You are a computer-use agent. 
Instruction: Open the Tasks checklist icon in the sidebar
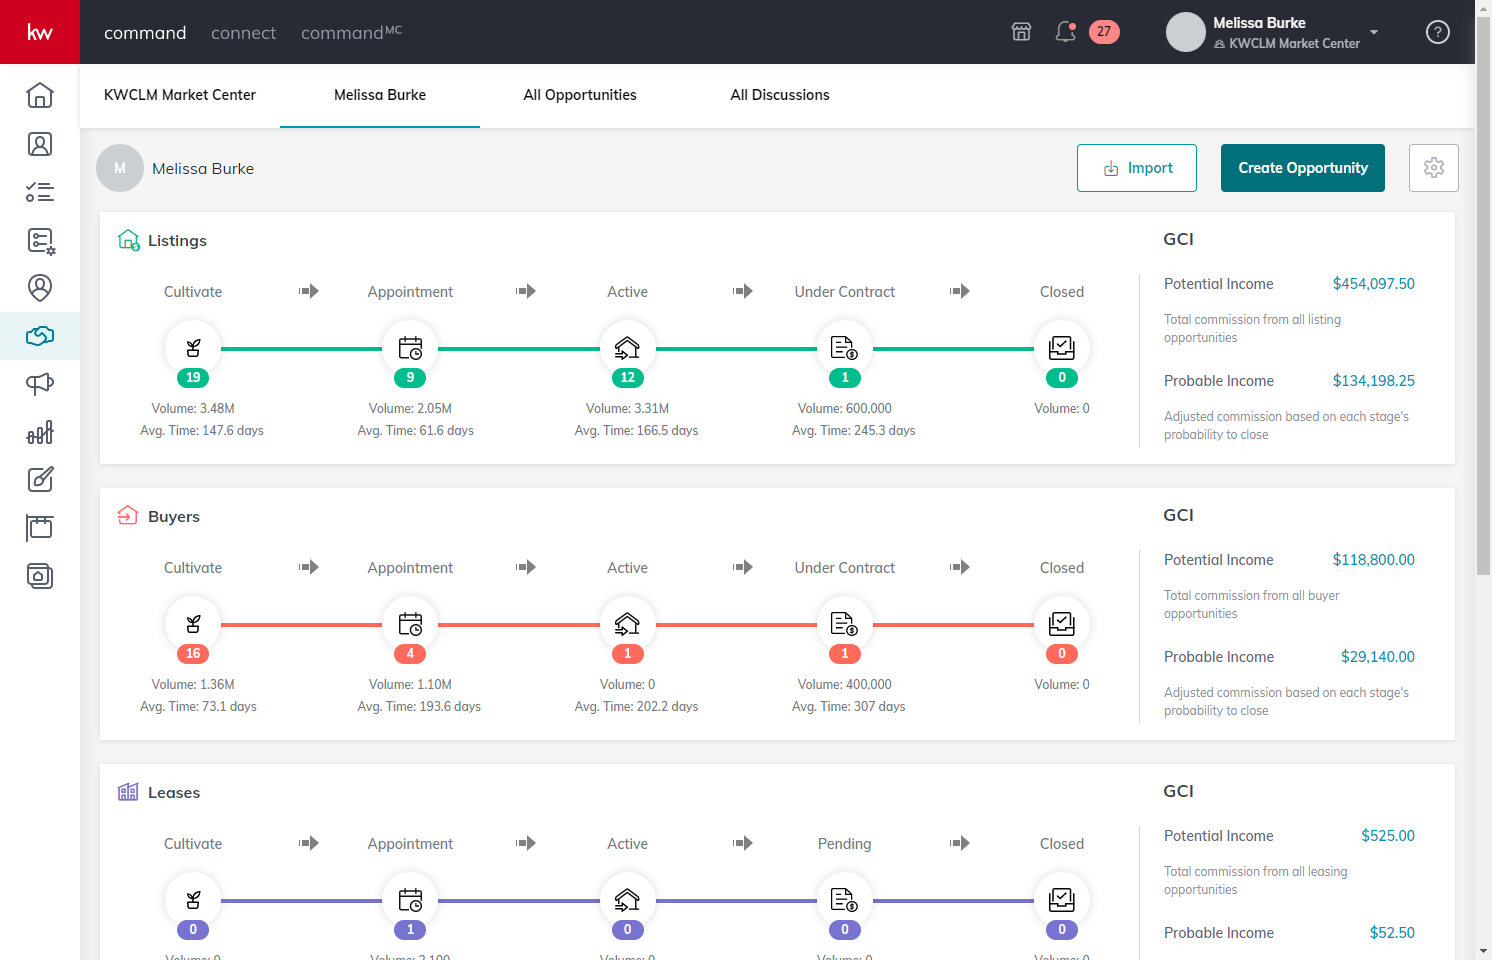(40, 192)
